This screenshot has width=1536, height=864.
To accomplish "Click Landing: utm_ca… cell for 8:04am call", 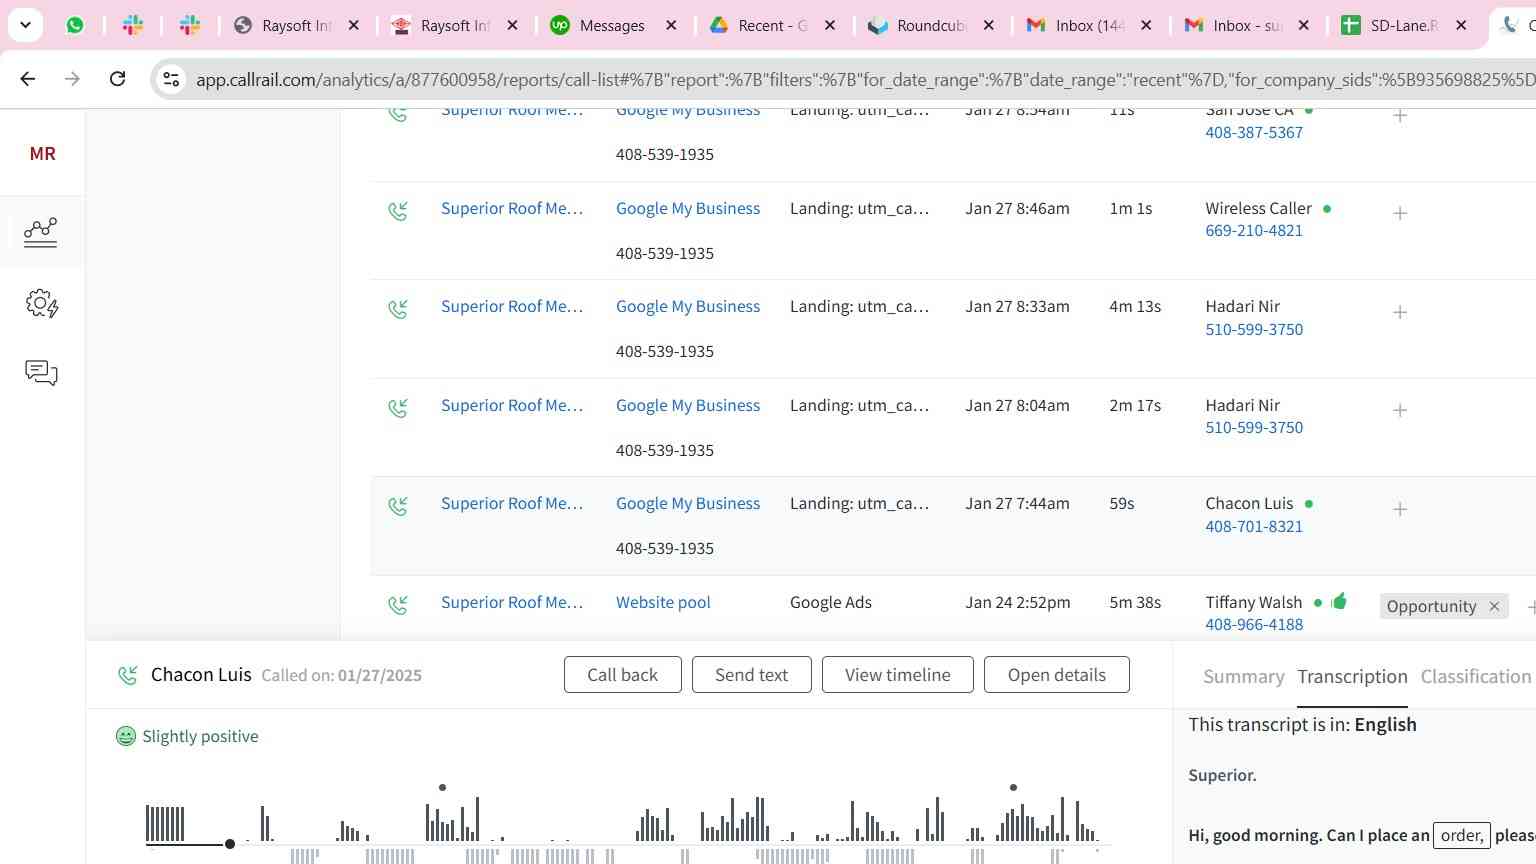I will point(859,405).
